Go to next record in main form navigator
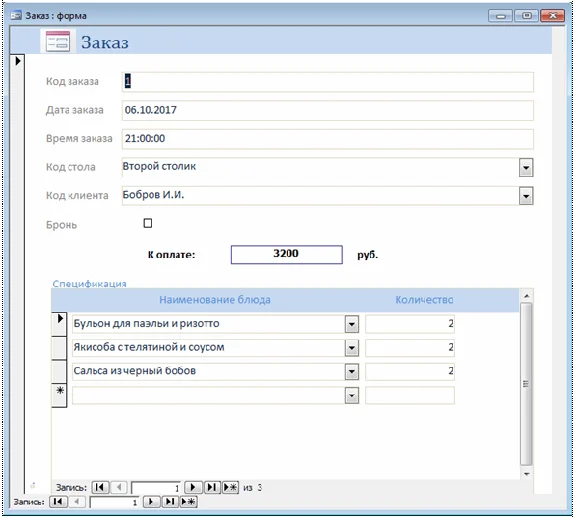The image size is (576, 517). click(x=151, y=502)
